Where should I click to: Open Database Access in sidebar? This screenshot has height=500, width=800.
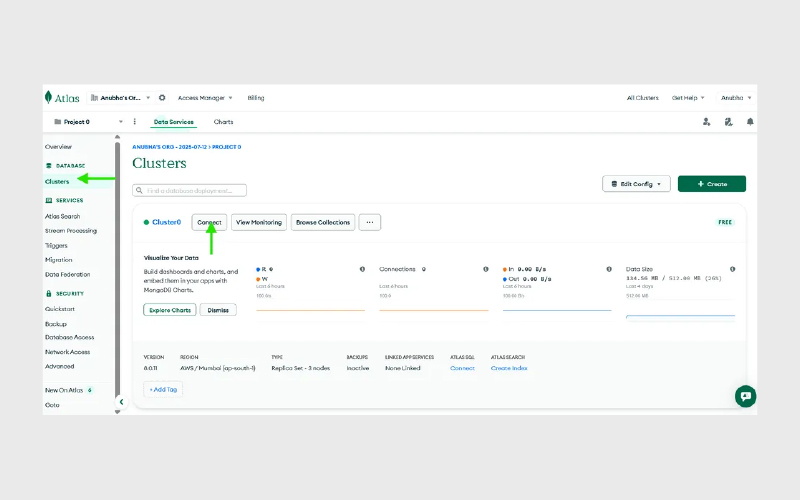pos(69,337)
